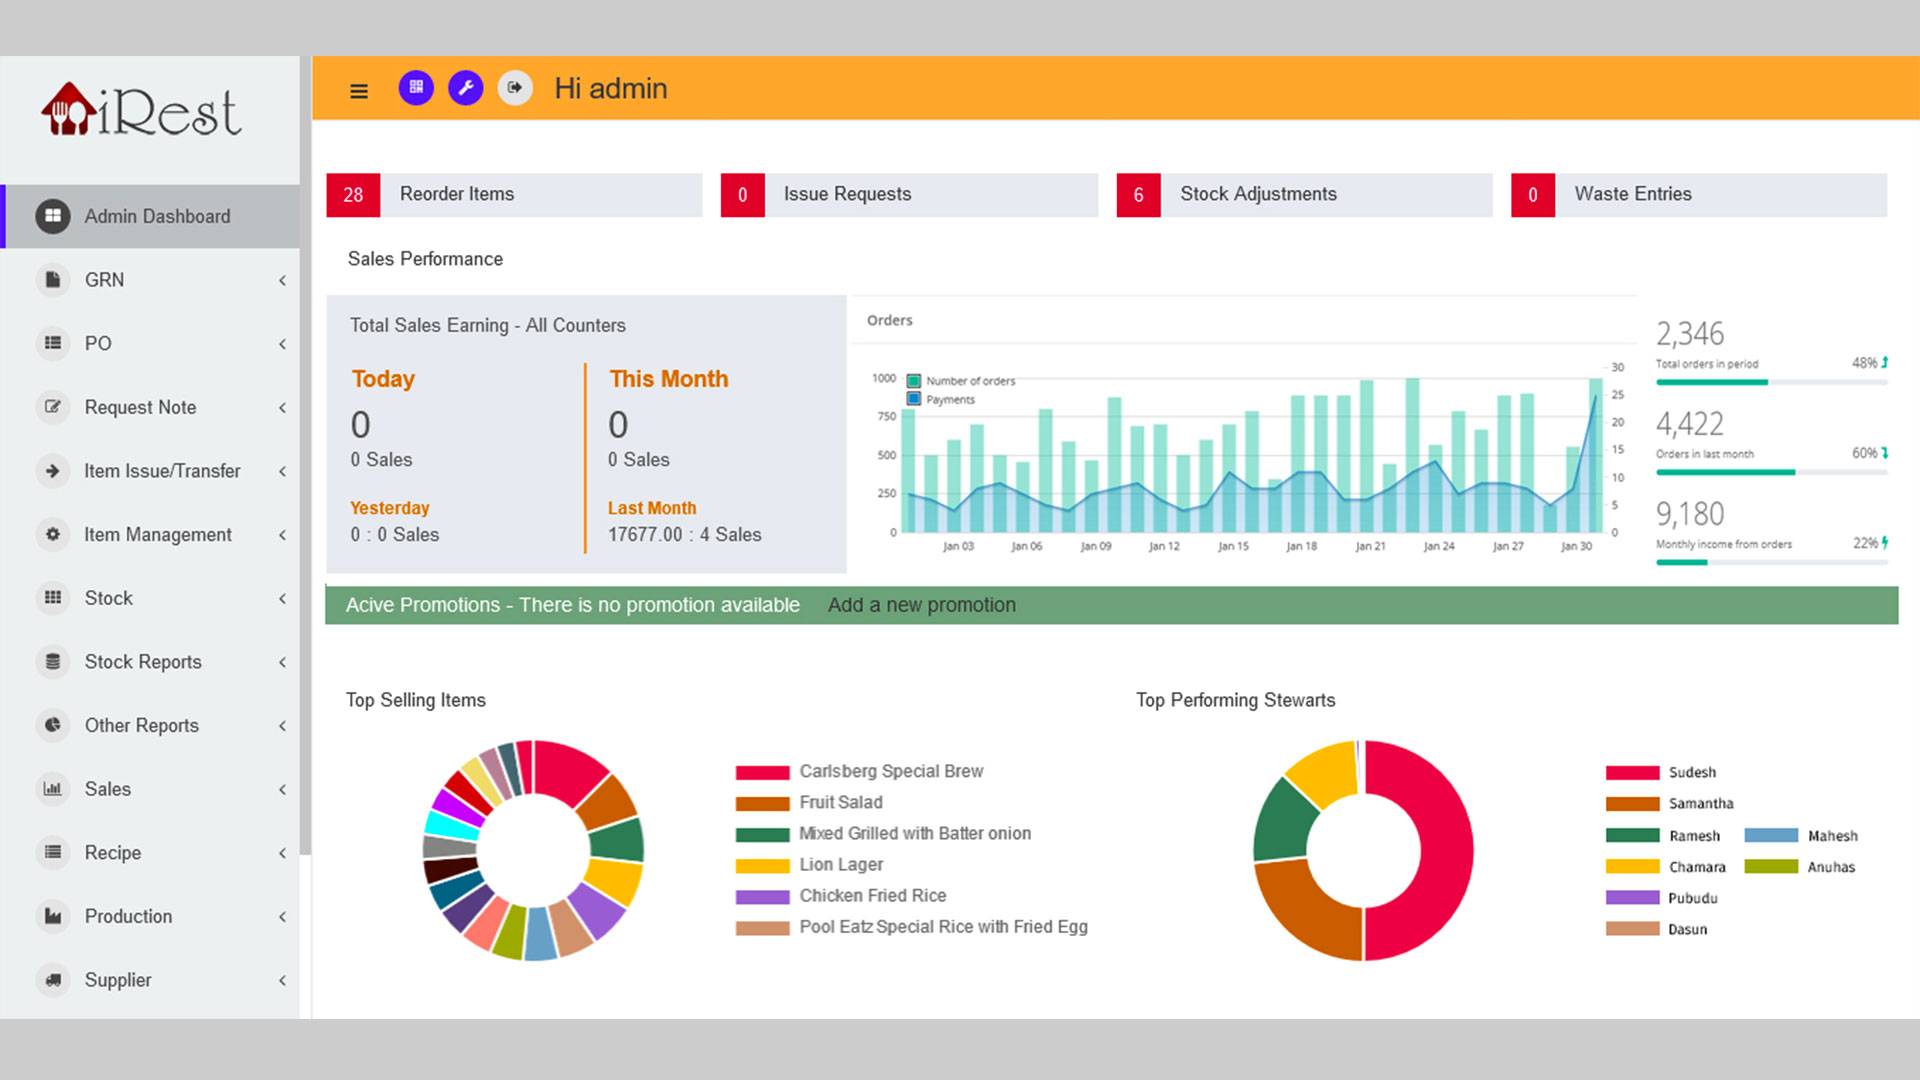Open the Stock Reports menu item

(150, 662)
